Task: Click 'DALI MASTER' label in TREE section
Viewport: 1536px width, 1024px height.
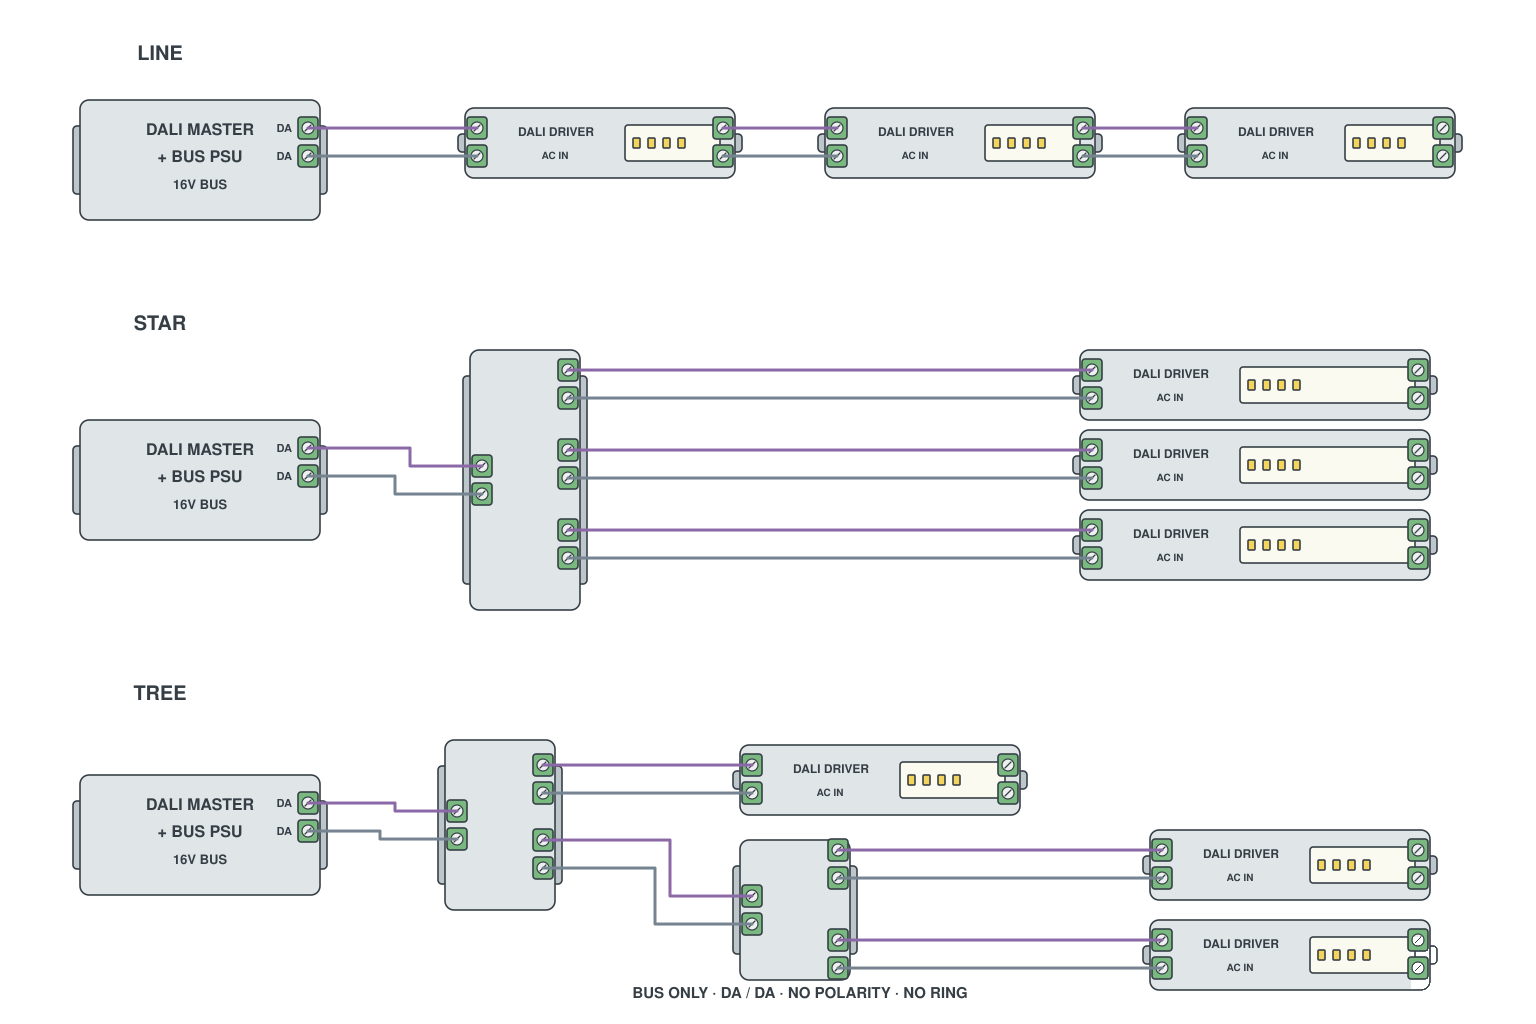Action: (x=200, y=804)
